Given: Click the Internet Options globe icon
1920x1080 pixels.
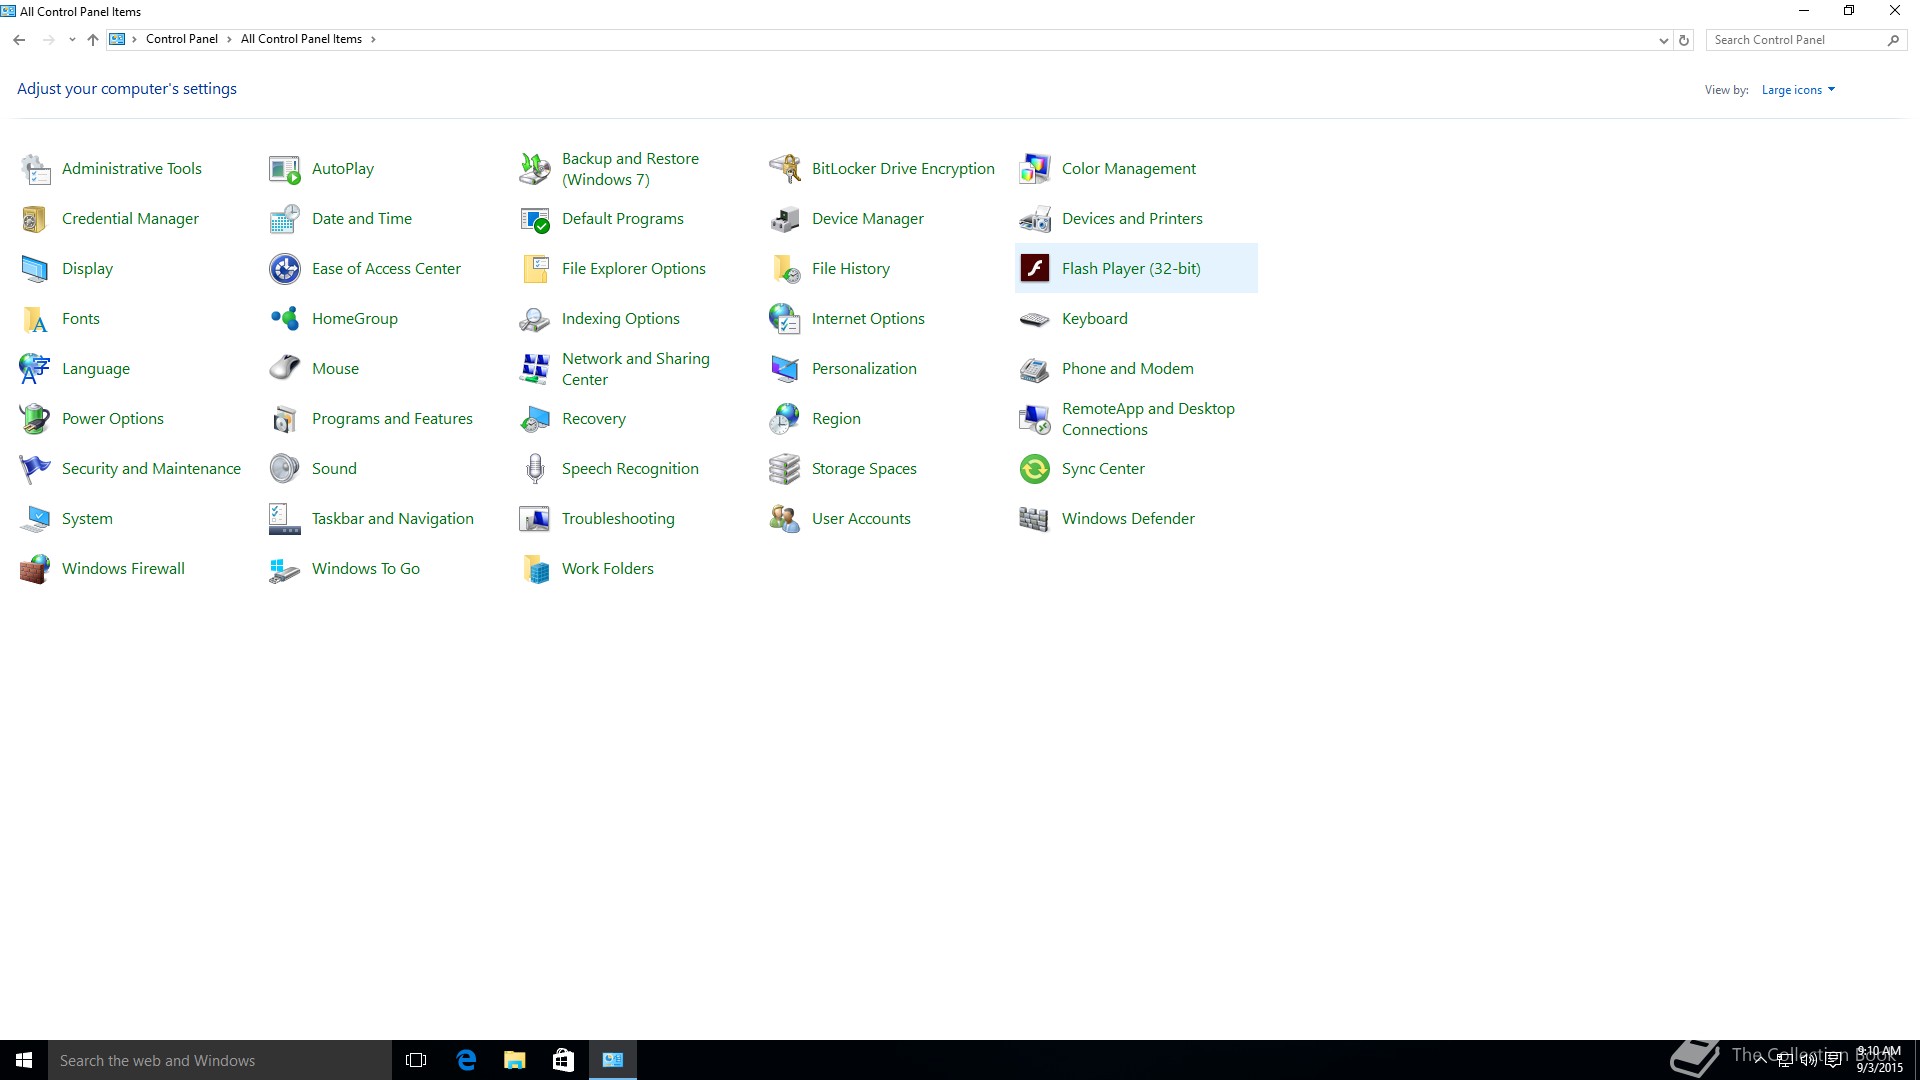Looking at the screenshot, I should (x=785, y=319).
